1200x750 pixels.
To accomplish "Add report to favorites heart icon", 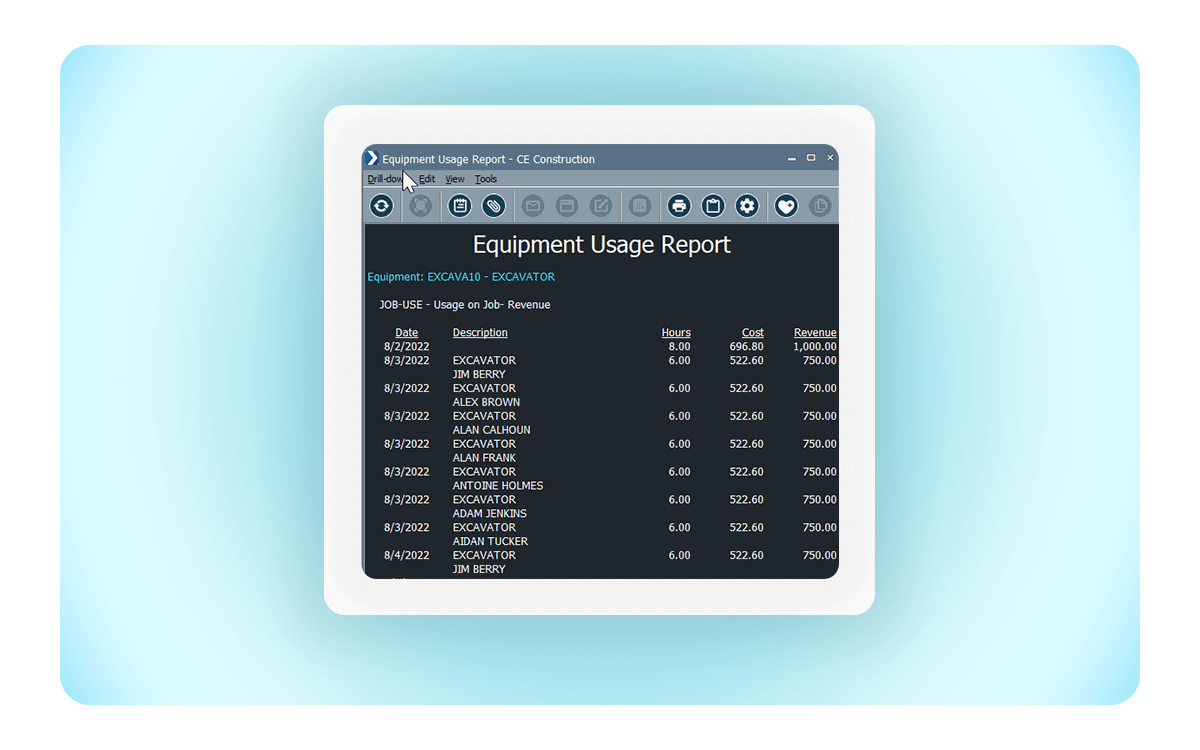I will pyautogui.click(x=787, y=206).
